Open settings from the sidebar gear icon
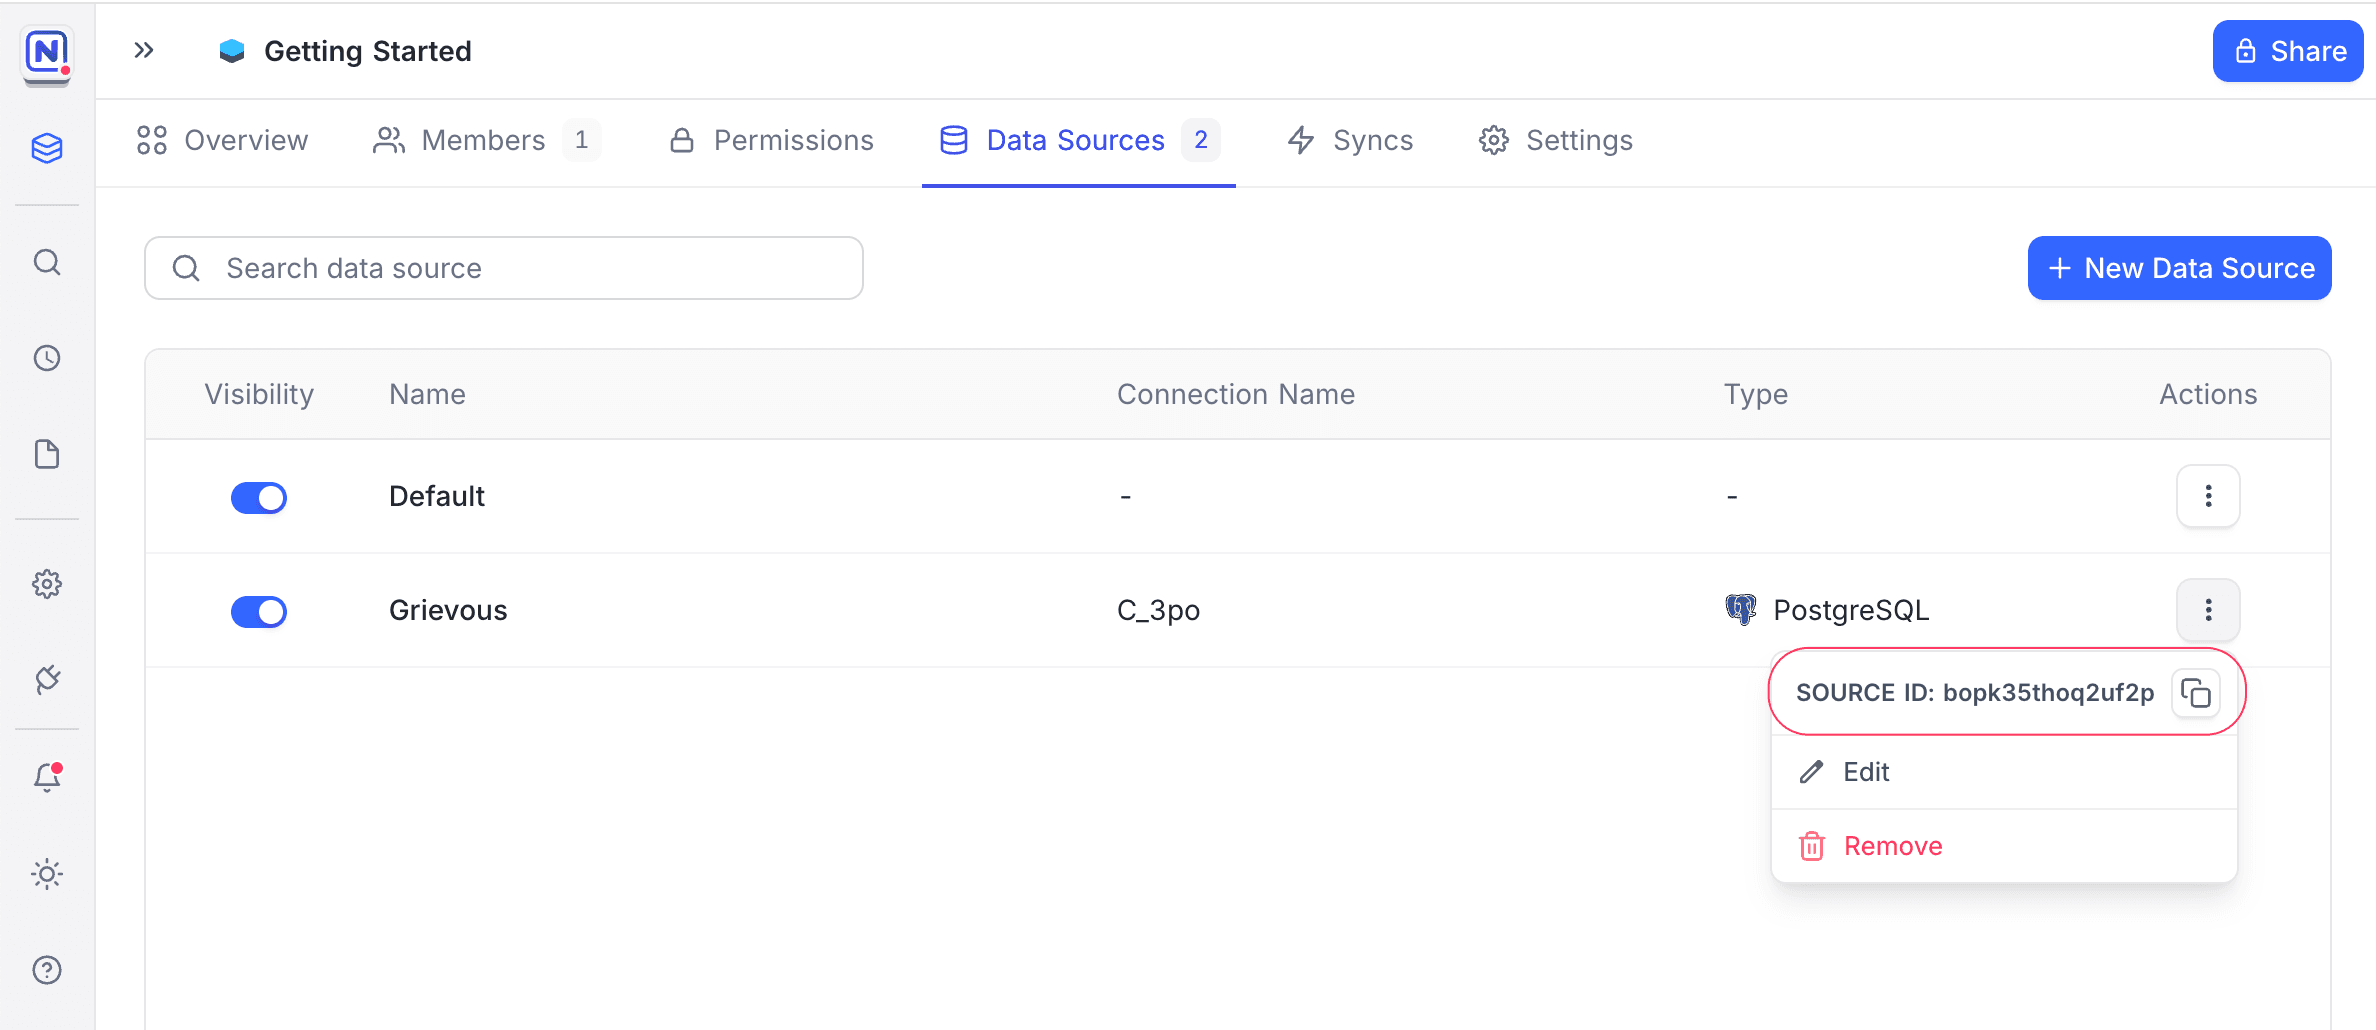Image resolution: width=2376 pixels, height=1030 pixels. pos(47,585)
